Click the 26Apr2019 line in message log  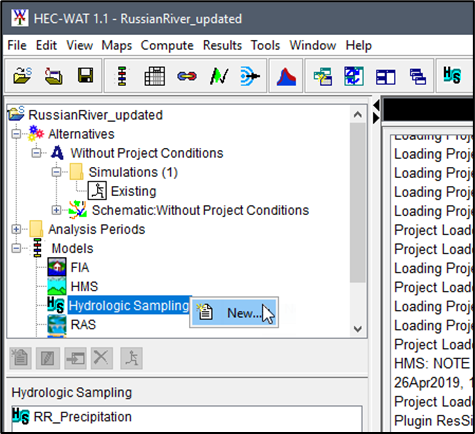click(433, 382)
